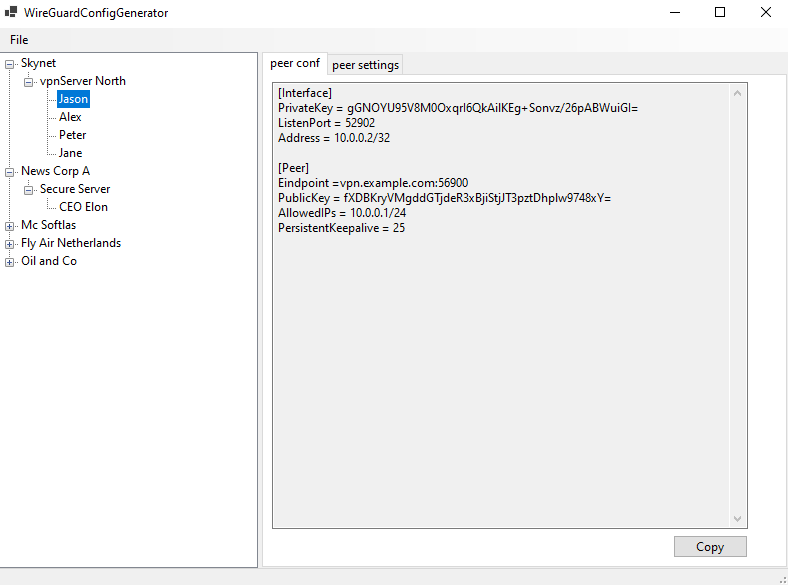Screen dimensions: 788x585
Task: Collapse the Secure Server node
Action: point(29,190)
